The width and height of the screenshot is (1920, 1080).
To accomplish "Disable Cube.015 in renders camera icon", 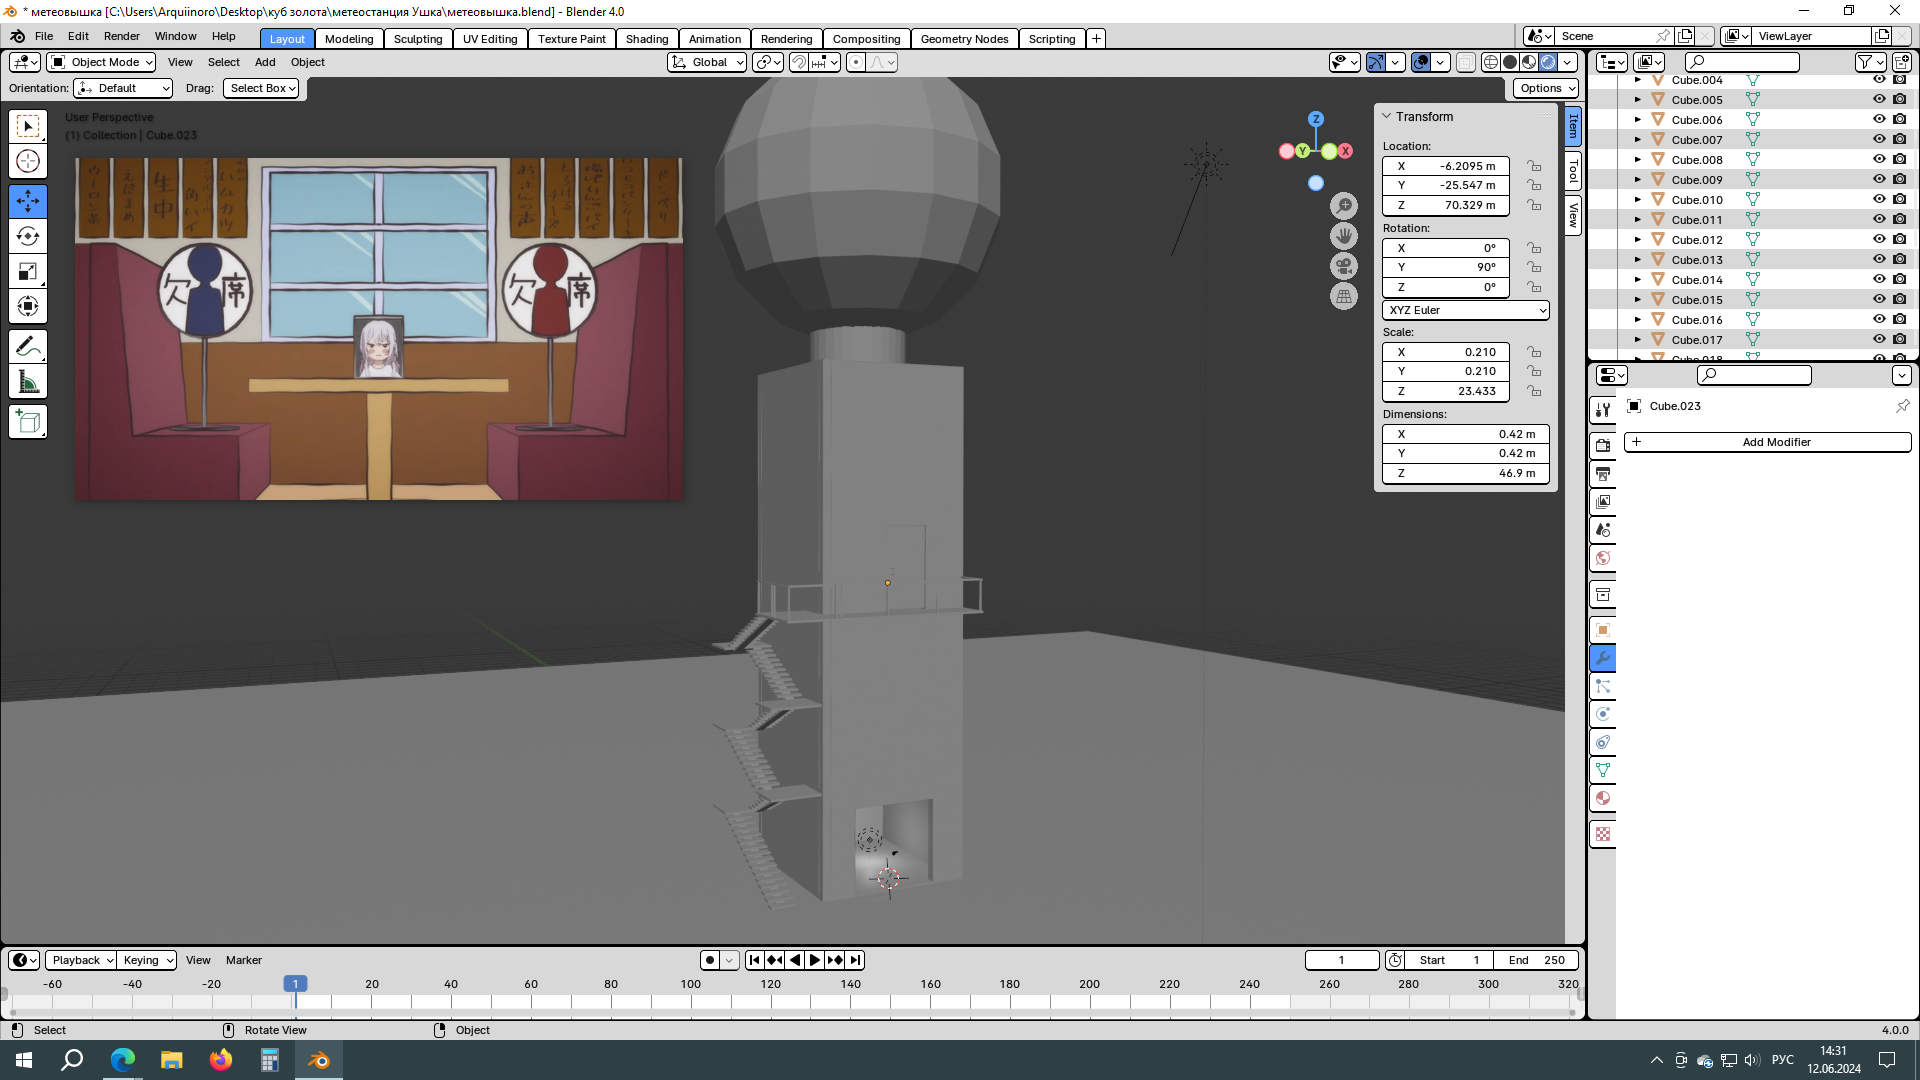I will tap(1899, 299).
